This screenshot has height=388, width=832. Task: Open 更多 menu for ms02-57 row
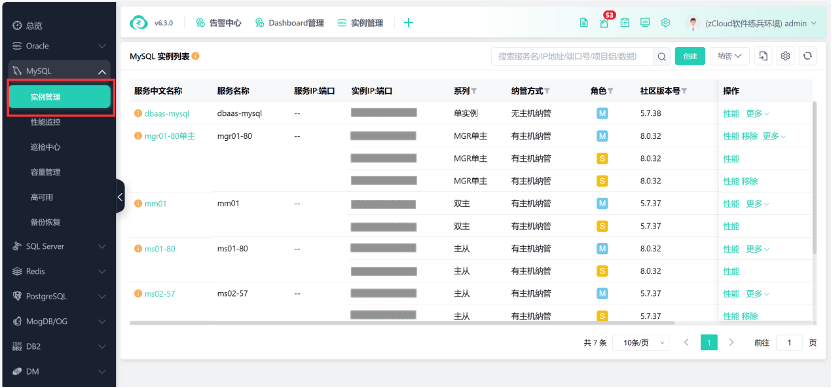point(758,294)
